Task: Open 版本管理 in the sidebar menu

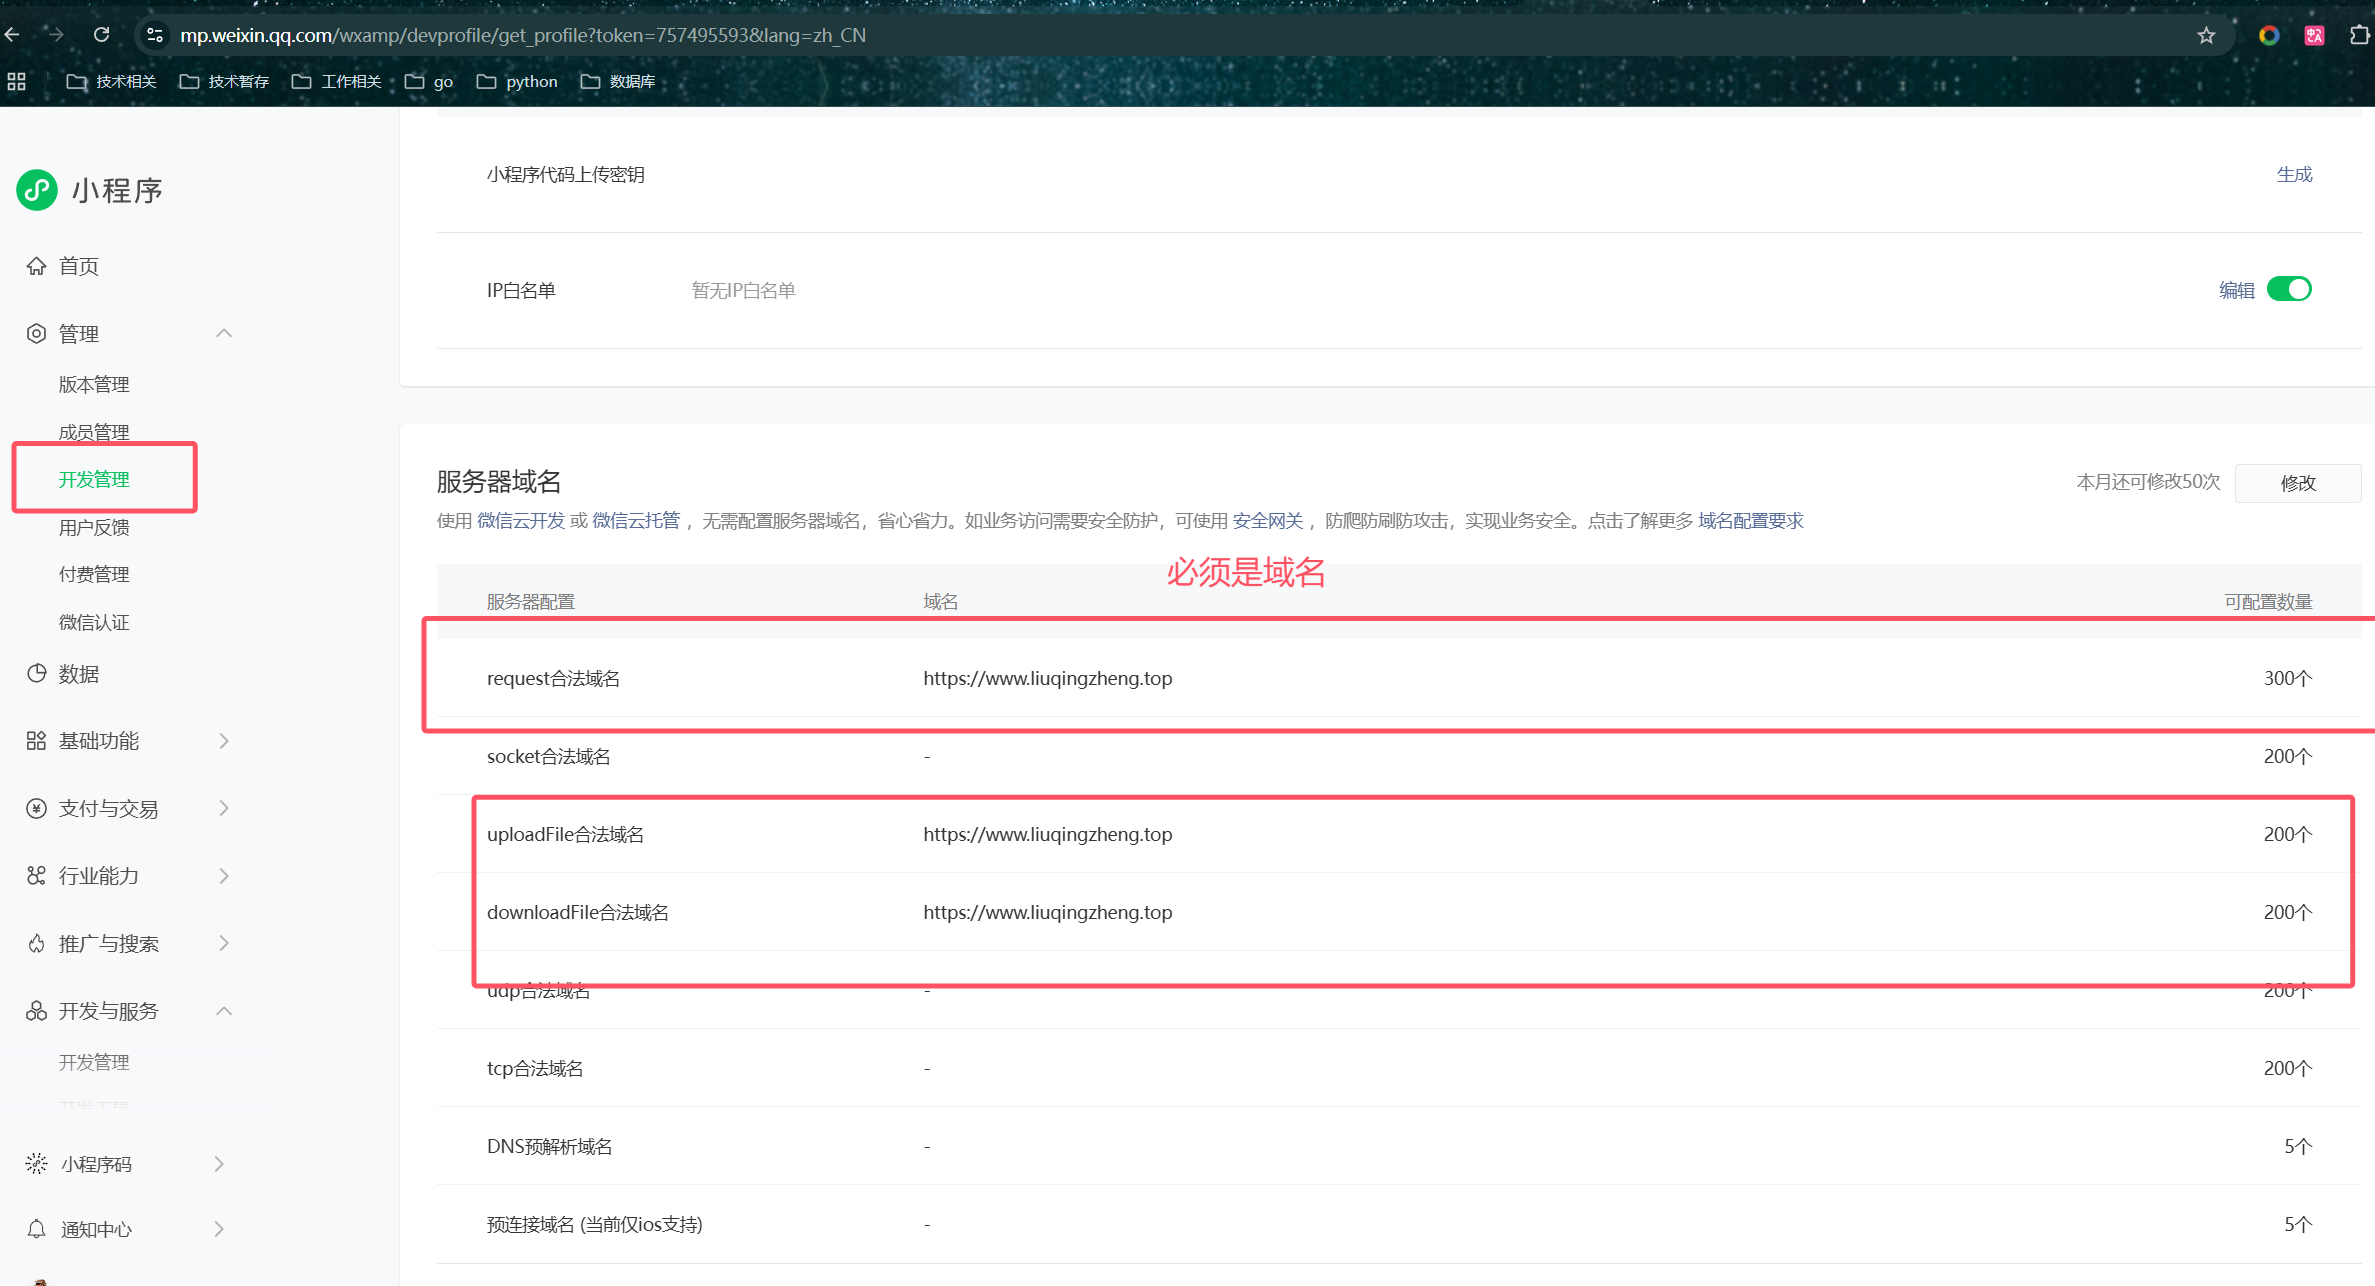Action: click(94, 385)
